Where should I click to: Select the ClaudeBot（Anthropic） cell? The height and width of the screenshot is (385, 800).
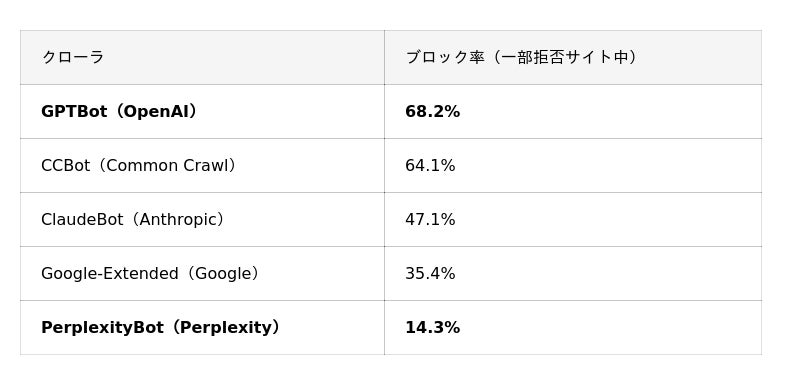point(202,219)
